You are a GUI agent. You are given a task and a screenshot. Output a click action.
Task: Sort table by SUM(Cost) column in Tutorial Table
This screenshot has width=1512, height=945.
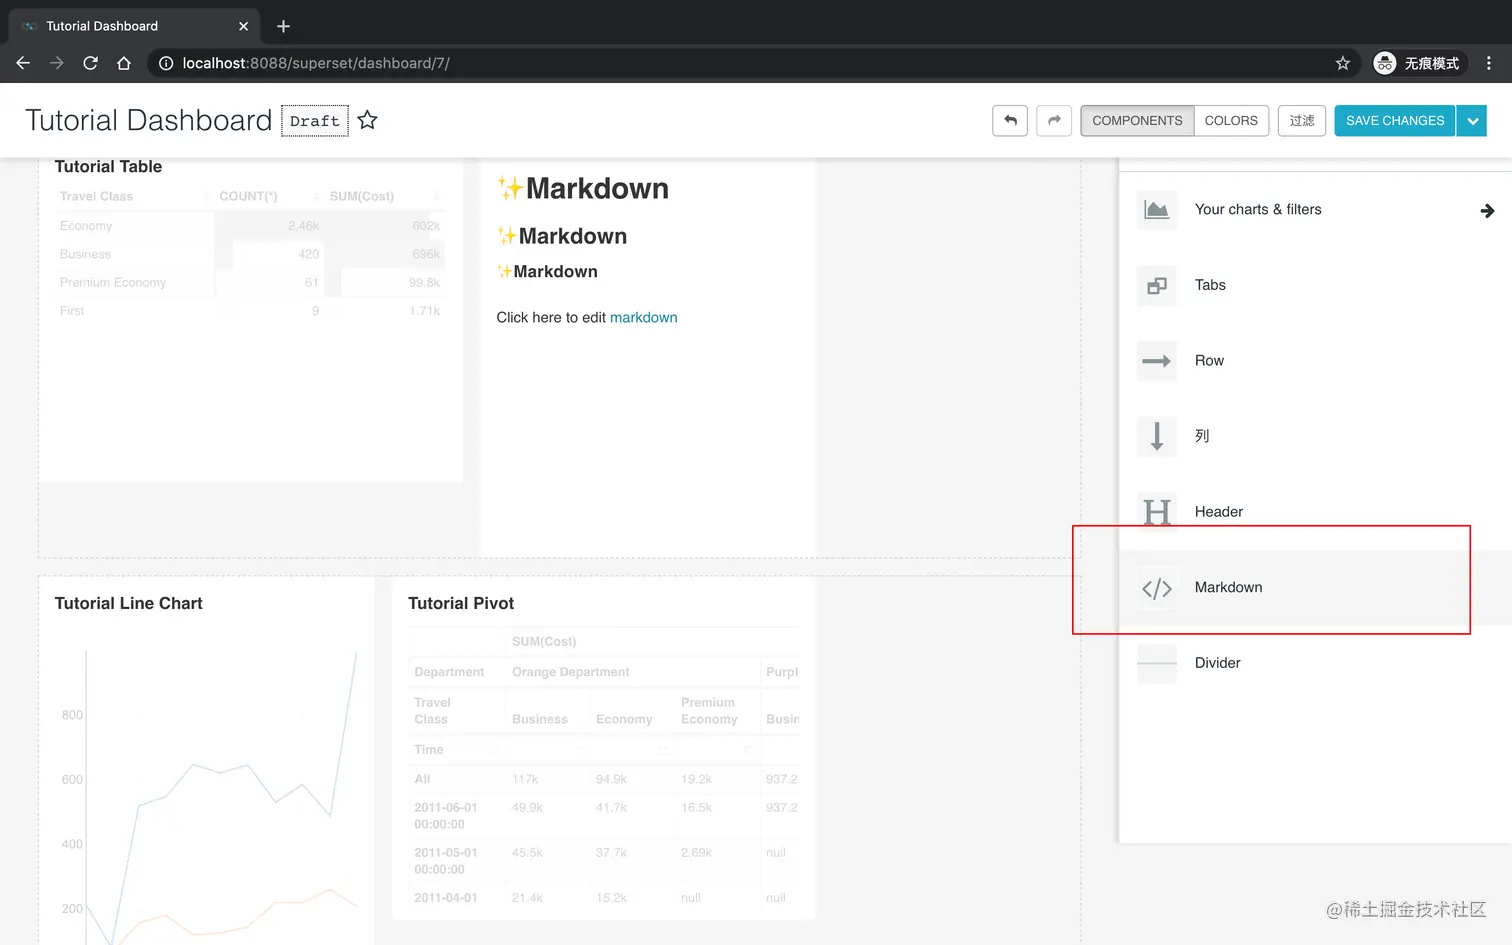point(362,196)
